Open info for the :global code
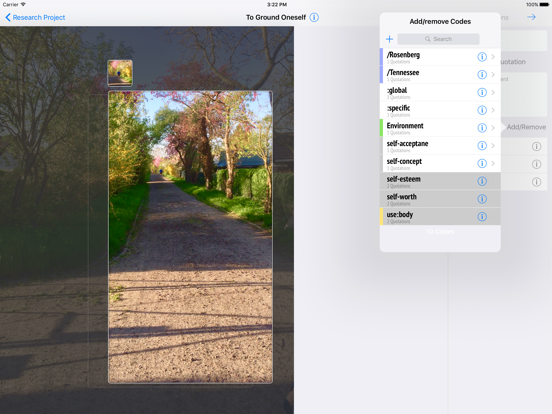This screenshot has height=414, width=552. (482, 92)
